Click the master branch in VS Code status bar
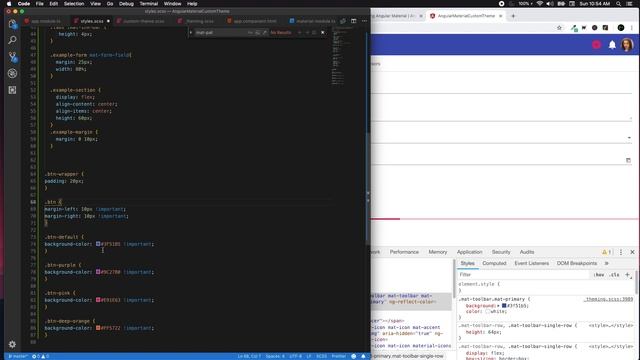 tap(18, 356)
